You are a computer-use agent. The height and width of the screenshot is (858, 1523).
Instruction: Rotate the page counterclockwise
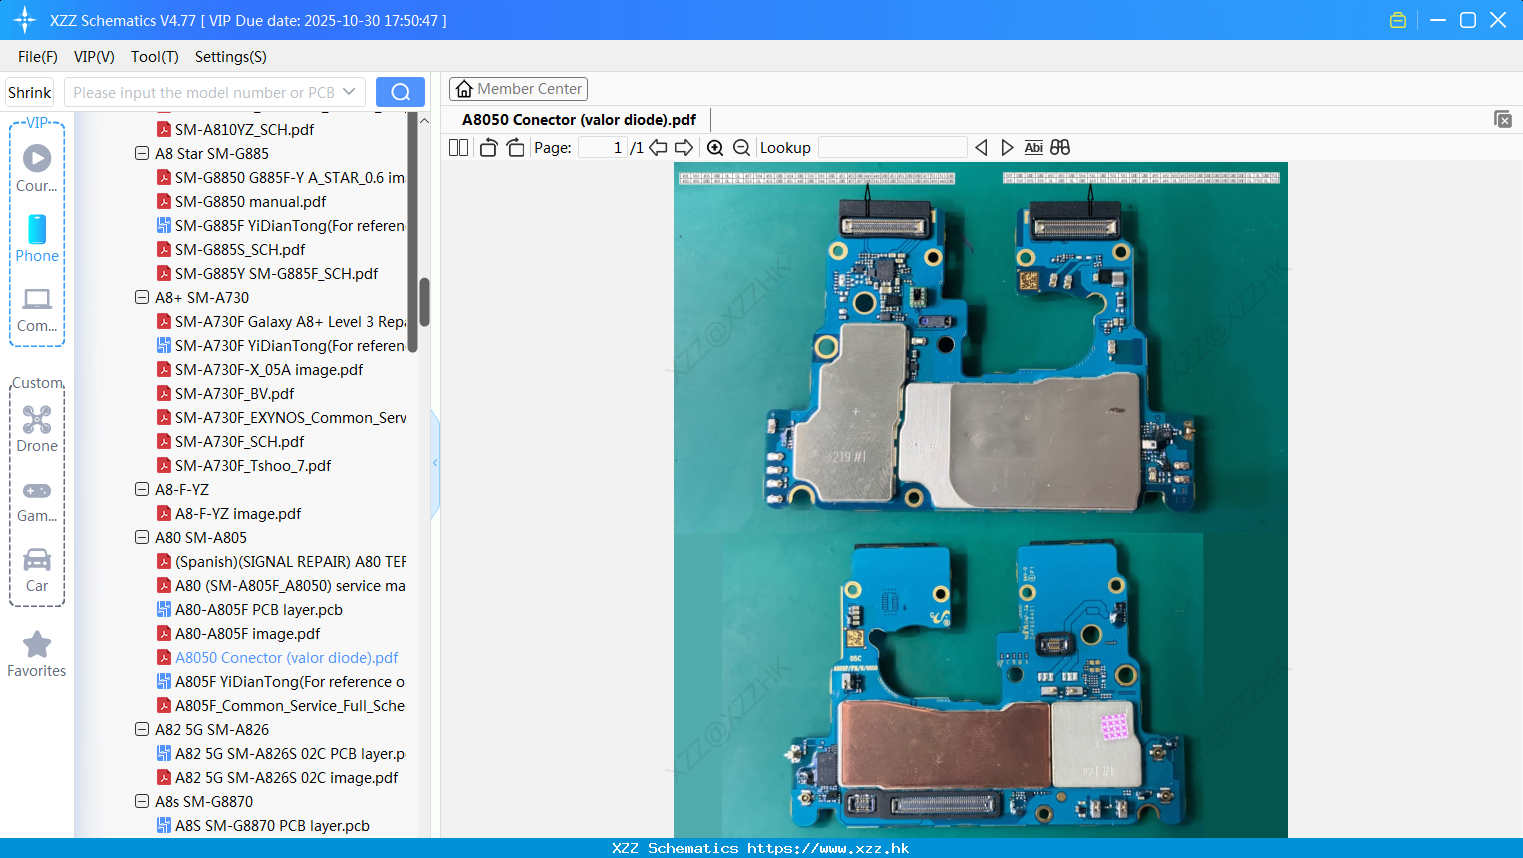488,148
